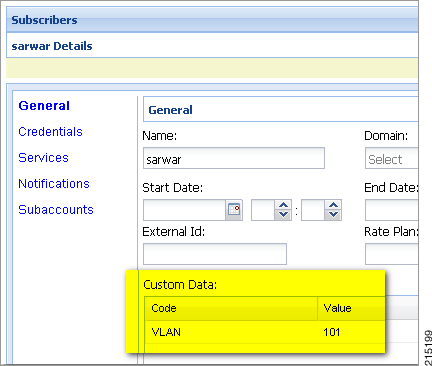
Task: Sort Custom Data by Code column
Action: pos(231,308)
